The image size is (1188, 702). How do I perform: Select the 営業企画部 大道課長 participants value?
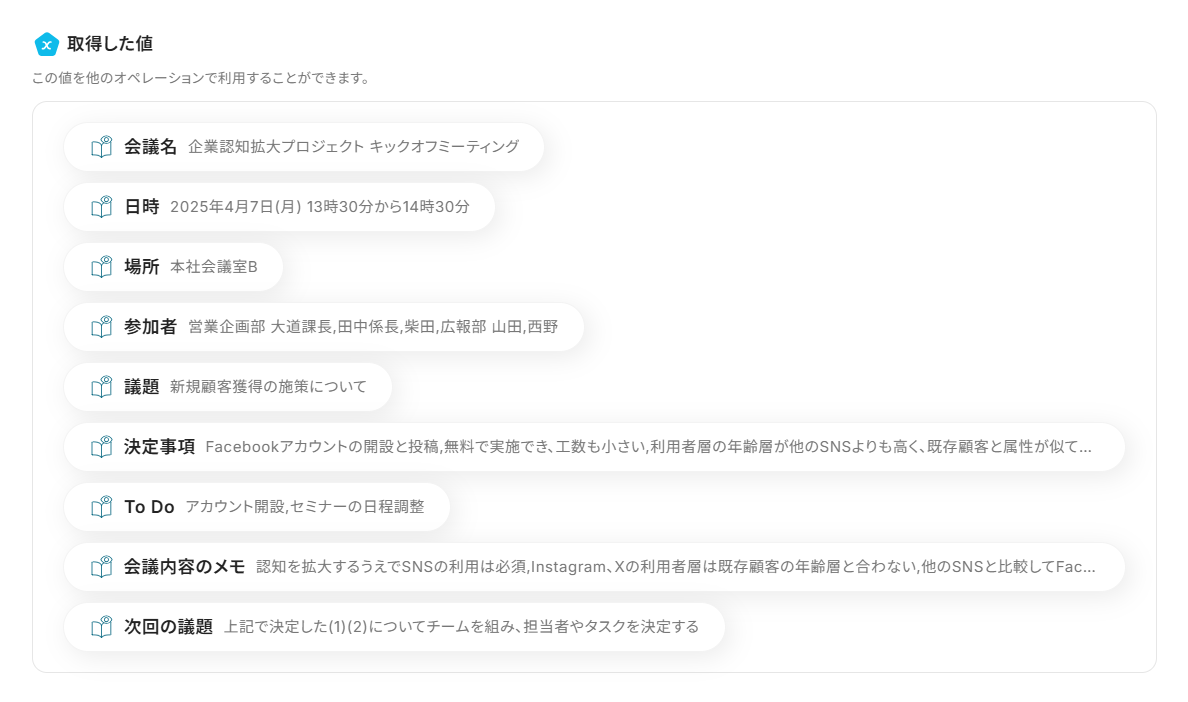372,327
